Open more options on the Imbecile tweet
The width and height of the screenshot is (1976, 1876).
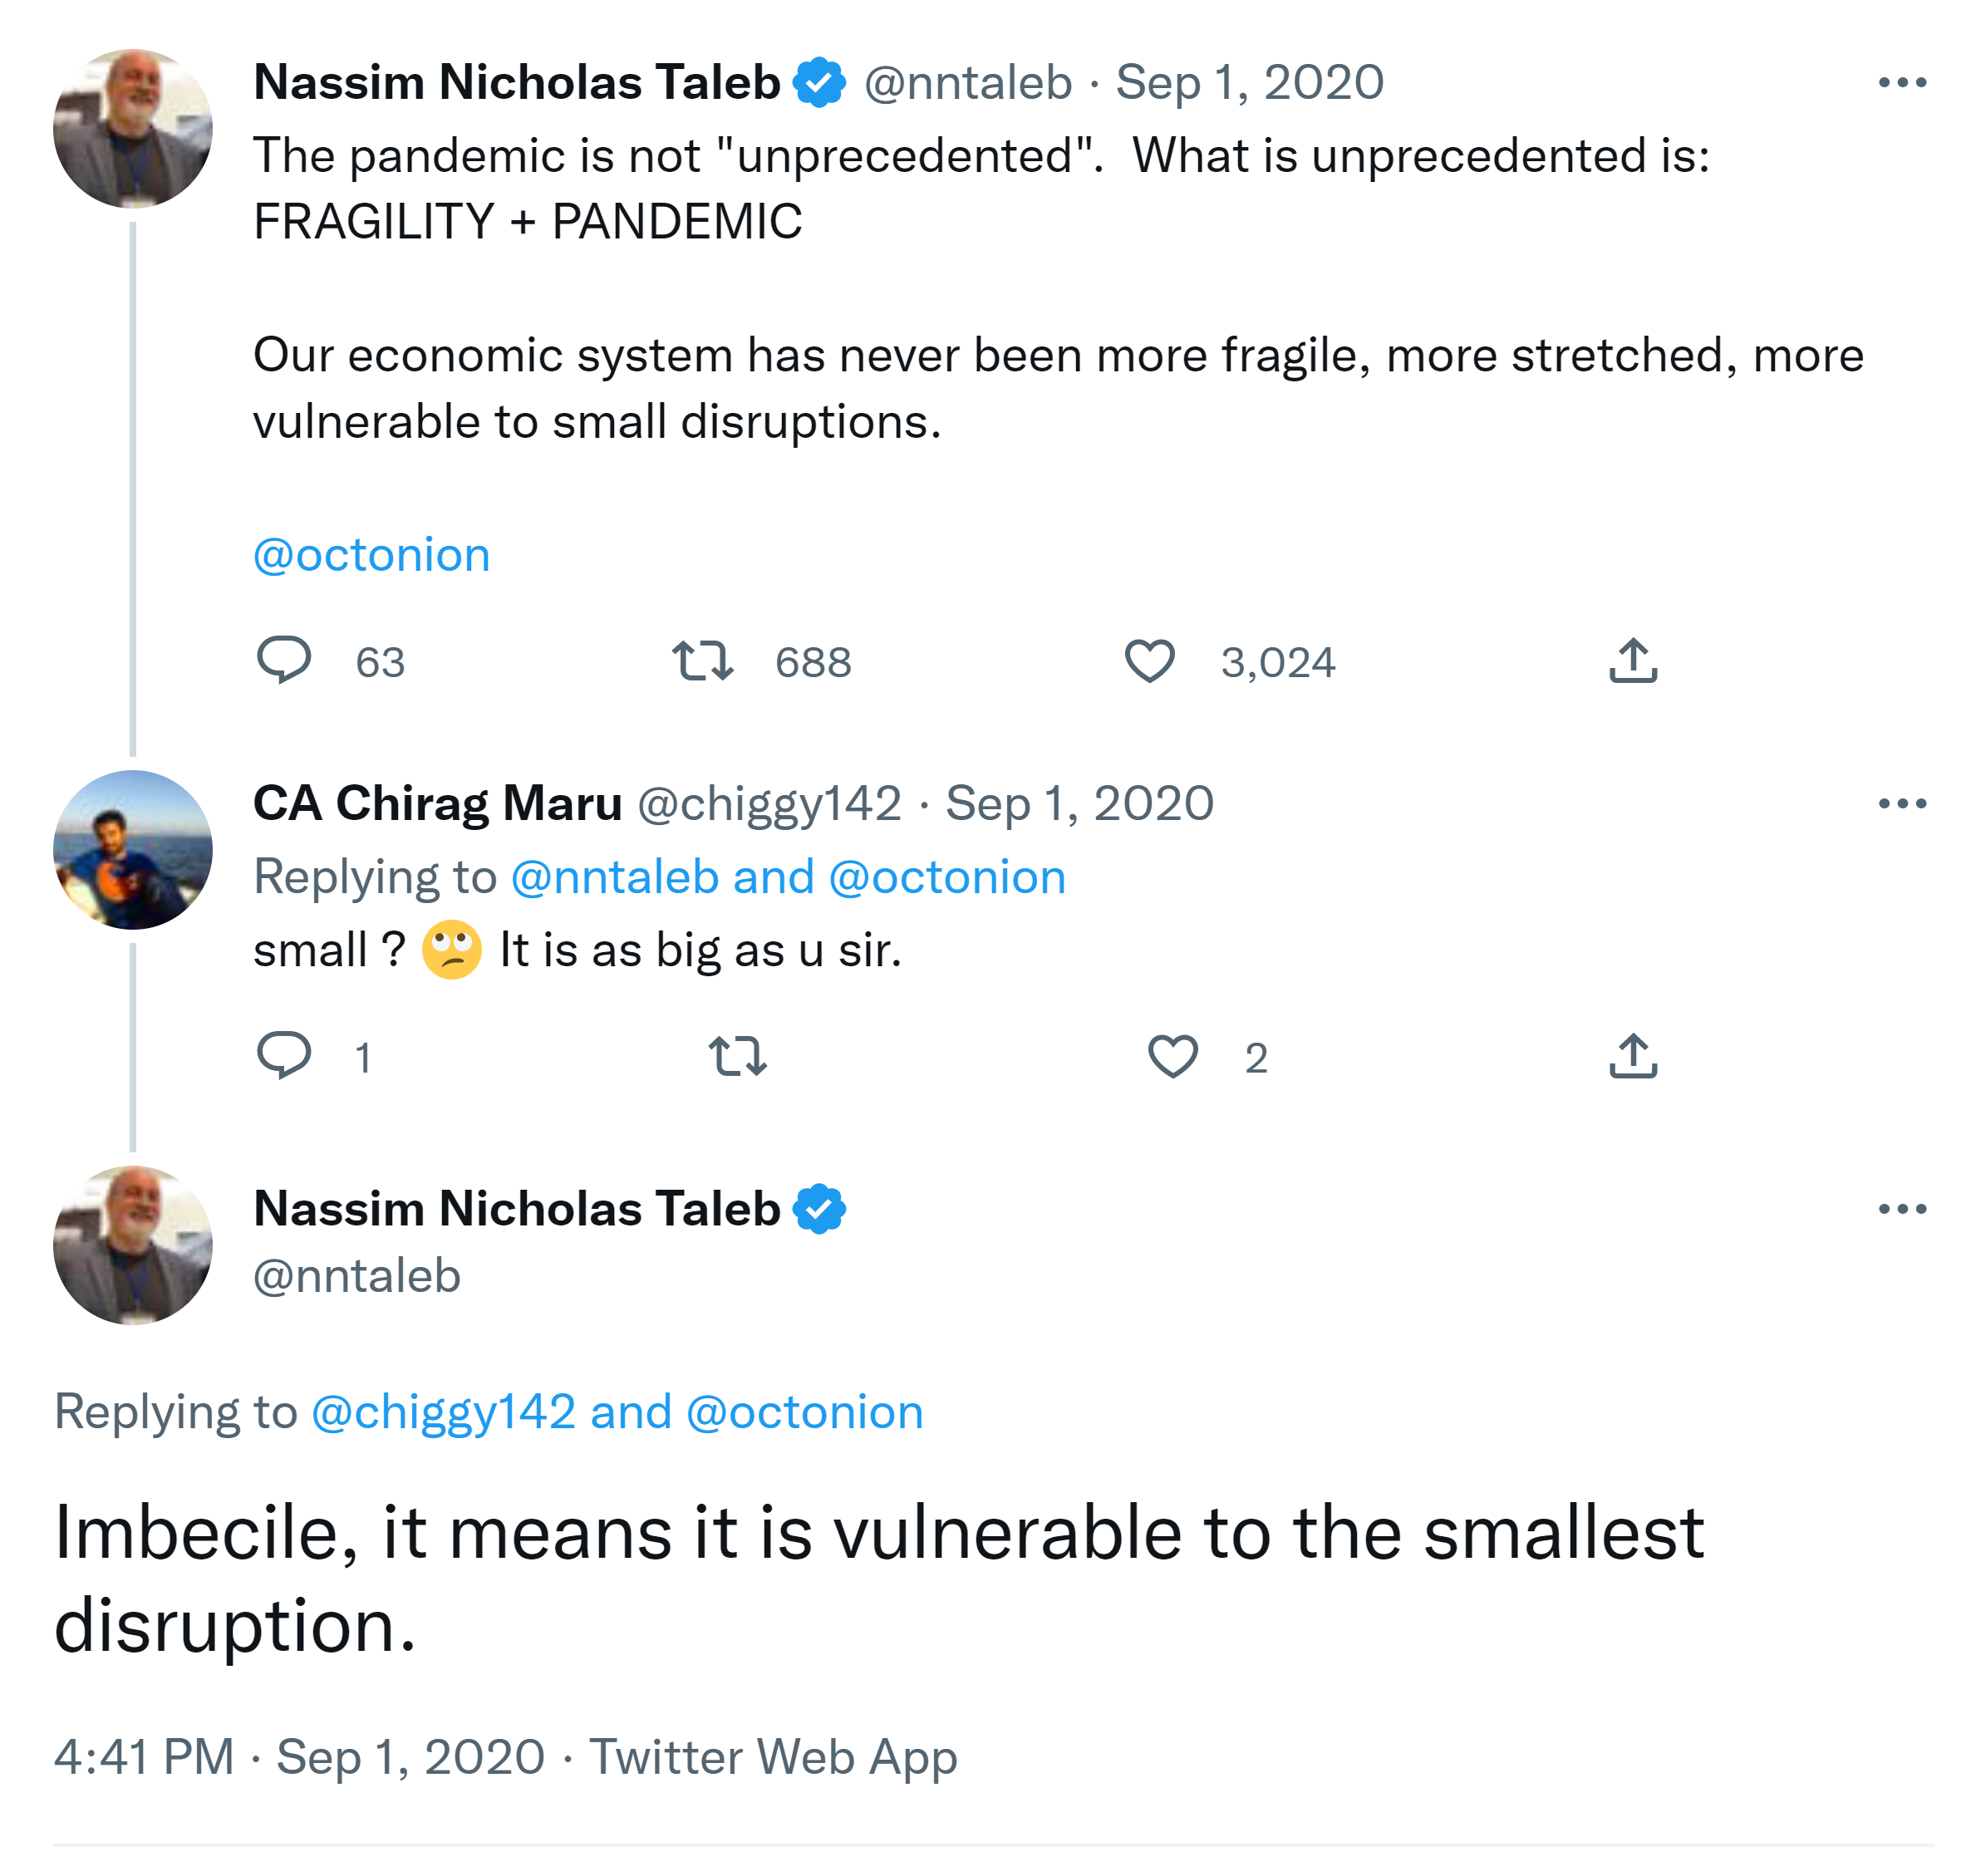coord(1901,1209)
